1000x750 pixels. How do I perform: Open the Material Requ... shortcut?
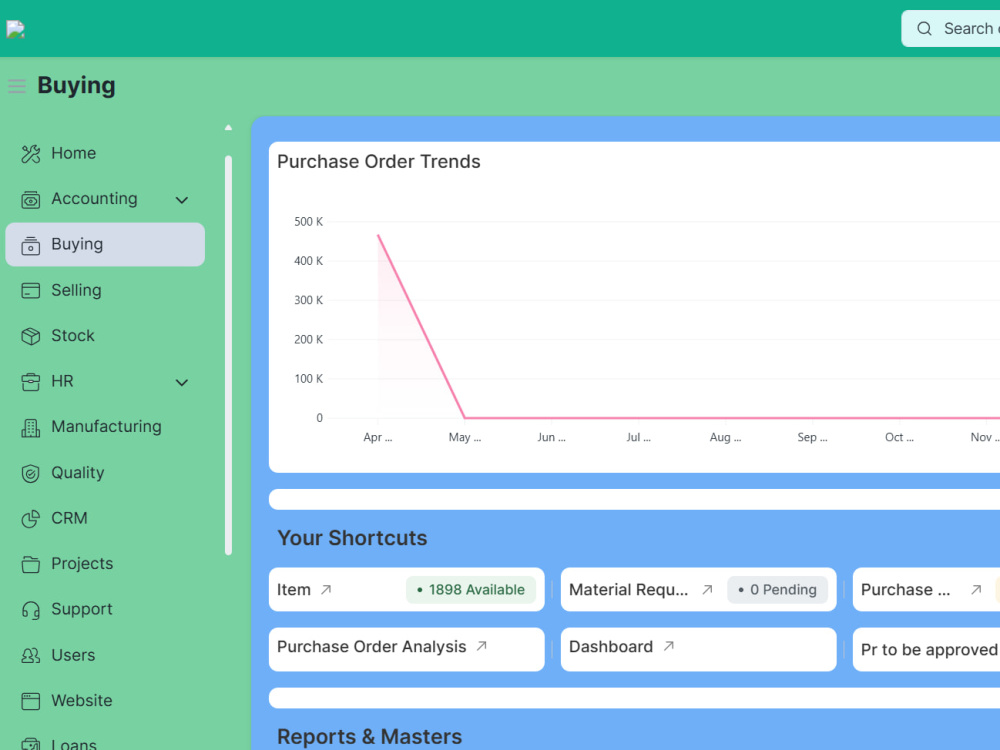[698, 589]
